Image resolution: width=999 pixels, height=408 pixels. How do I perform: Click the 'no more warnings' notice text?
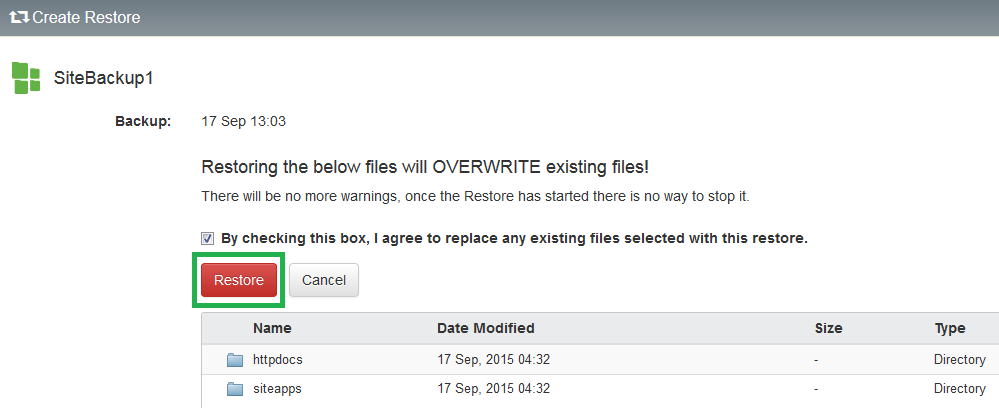(475, 196)
